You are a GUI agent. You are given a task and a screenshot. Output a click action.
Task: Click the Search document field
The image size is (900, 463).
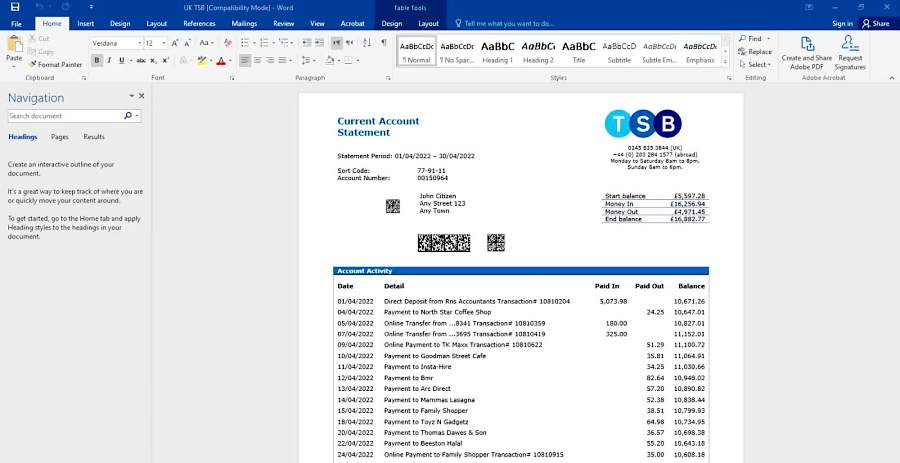click(x=70, y=116)
